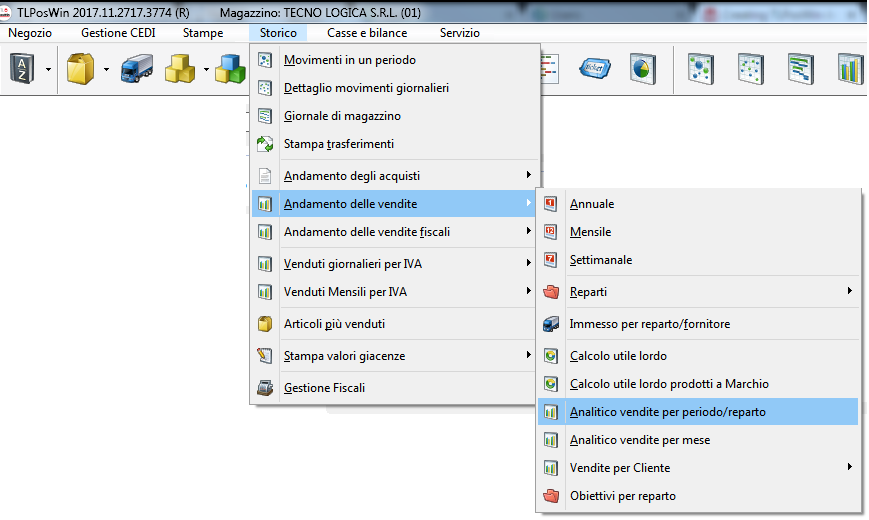Open dropdown arrow next to yellow folder icon
869x520 pixels.
[105, 70]
